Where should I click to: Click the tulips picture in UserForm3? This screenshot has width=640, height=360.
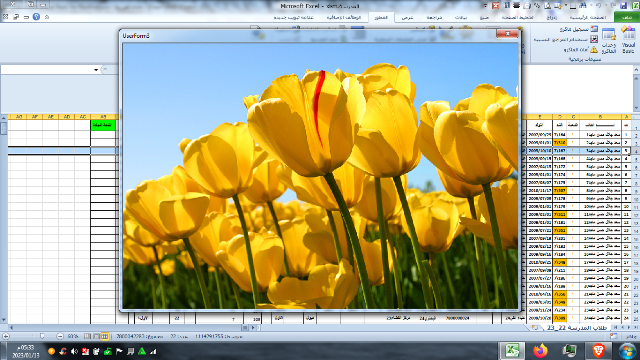click(320, 176)
